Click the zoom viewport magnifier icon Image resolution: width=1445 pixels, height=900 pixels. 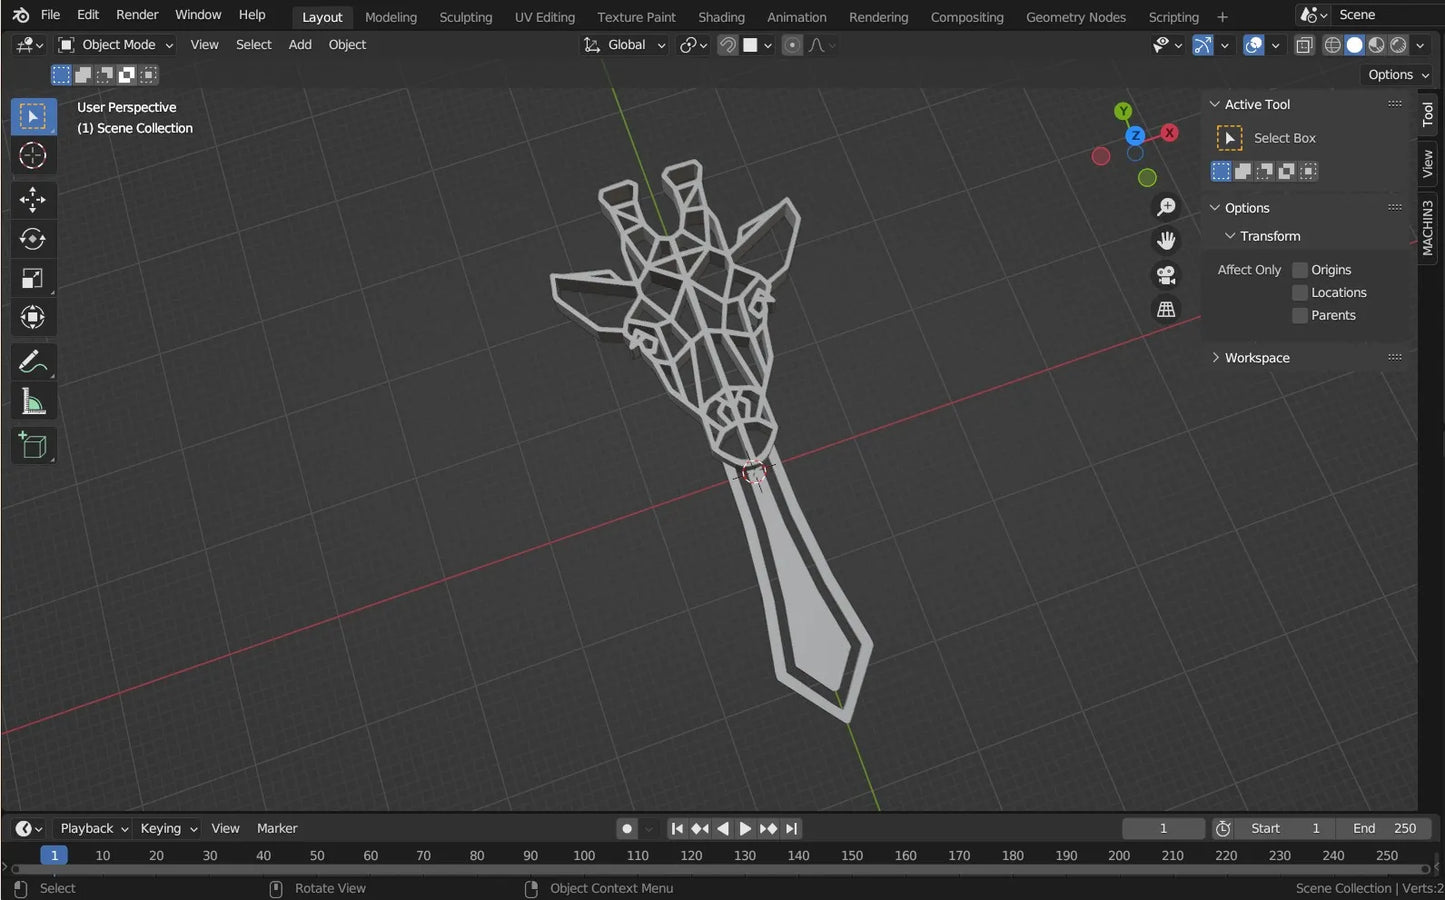[1166, 207]
